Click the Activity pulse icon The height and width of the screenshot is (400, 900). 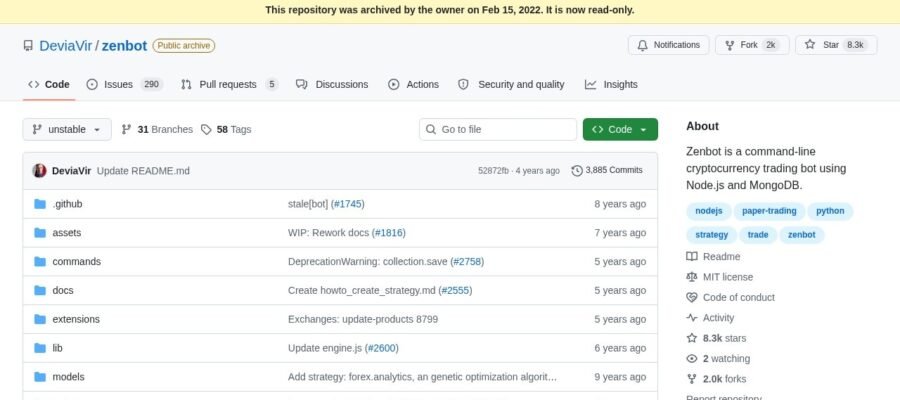[692, 317]
